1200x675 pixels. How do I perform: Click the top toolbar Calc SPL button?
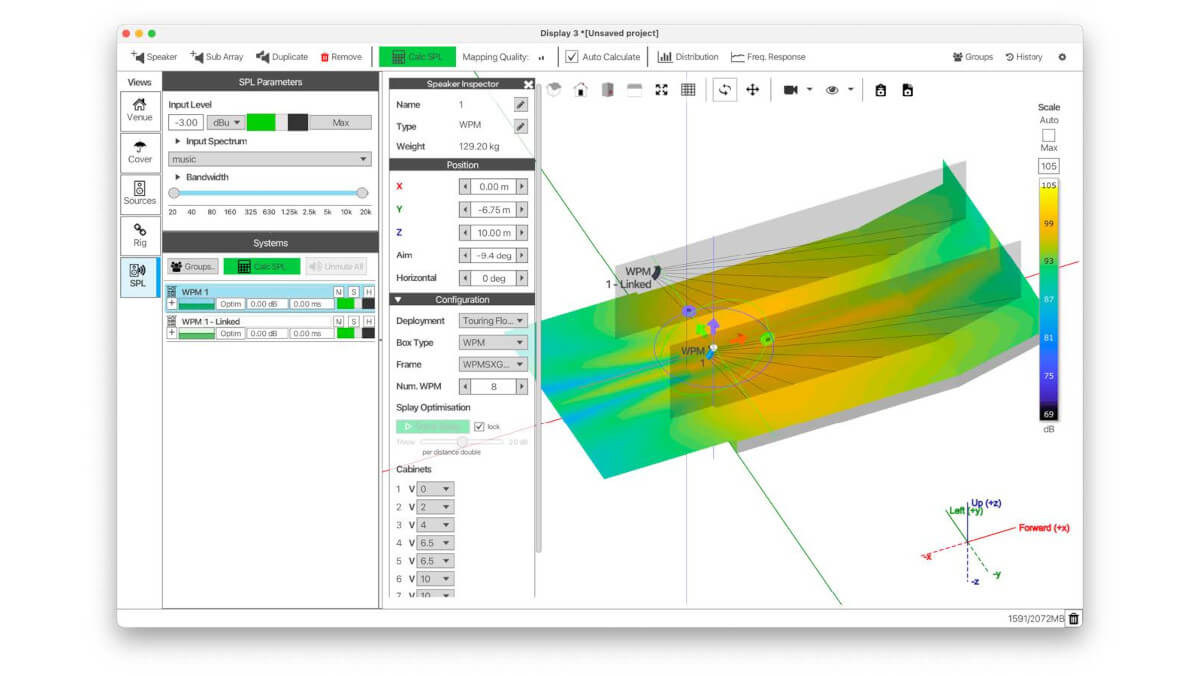[416, 57]
